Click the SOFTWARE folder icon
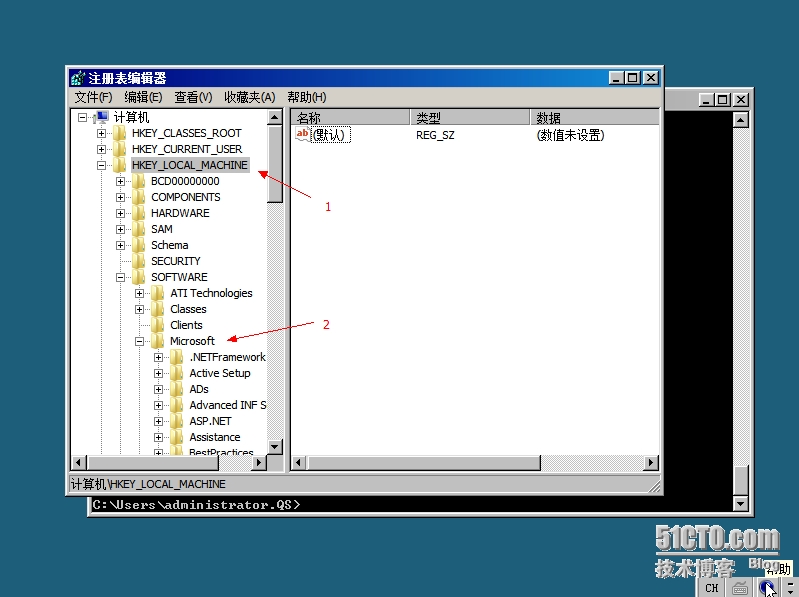This screenshot has height=597, width=799. [x=139, y=277]
